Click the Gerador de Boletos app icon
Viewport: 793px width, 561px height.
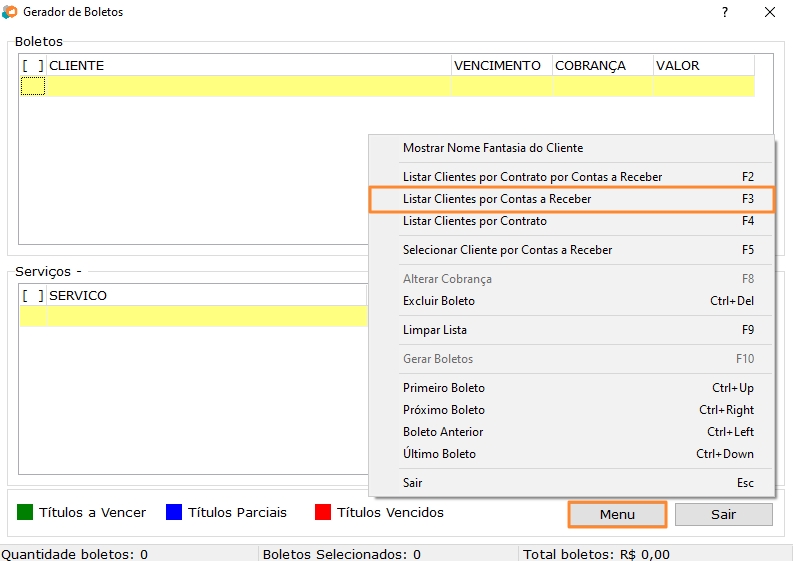10,12
